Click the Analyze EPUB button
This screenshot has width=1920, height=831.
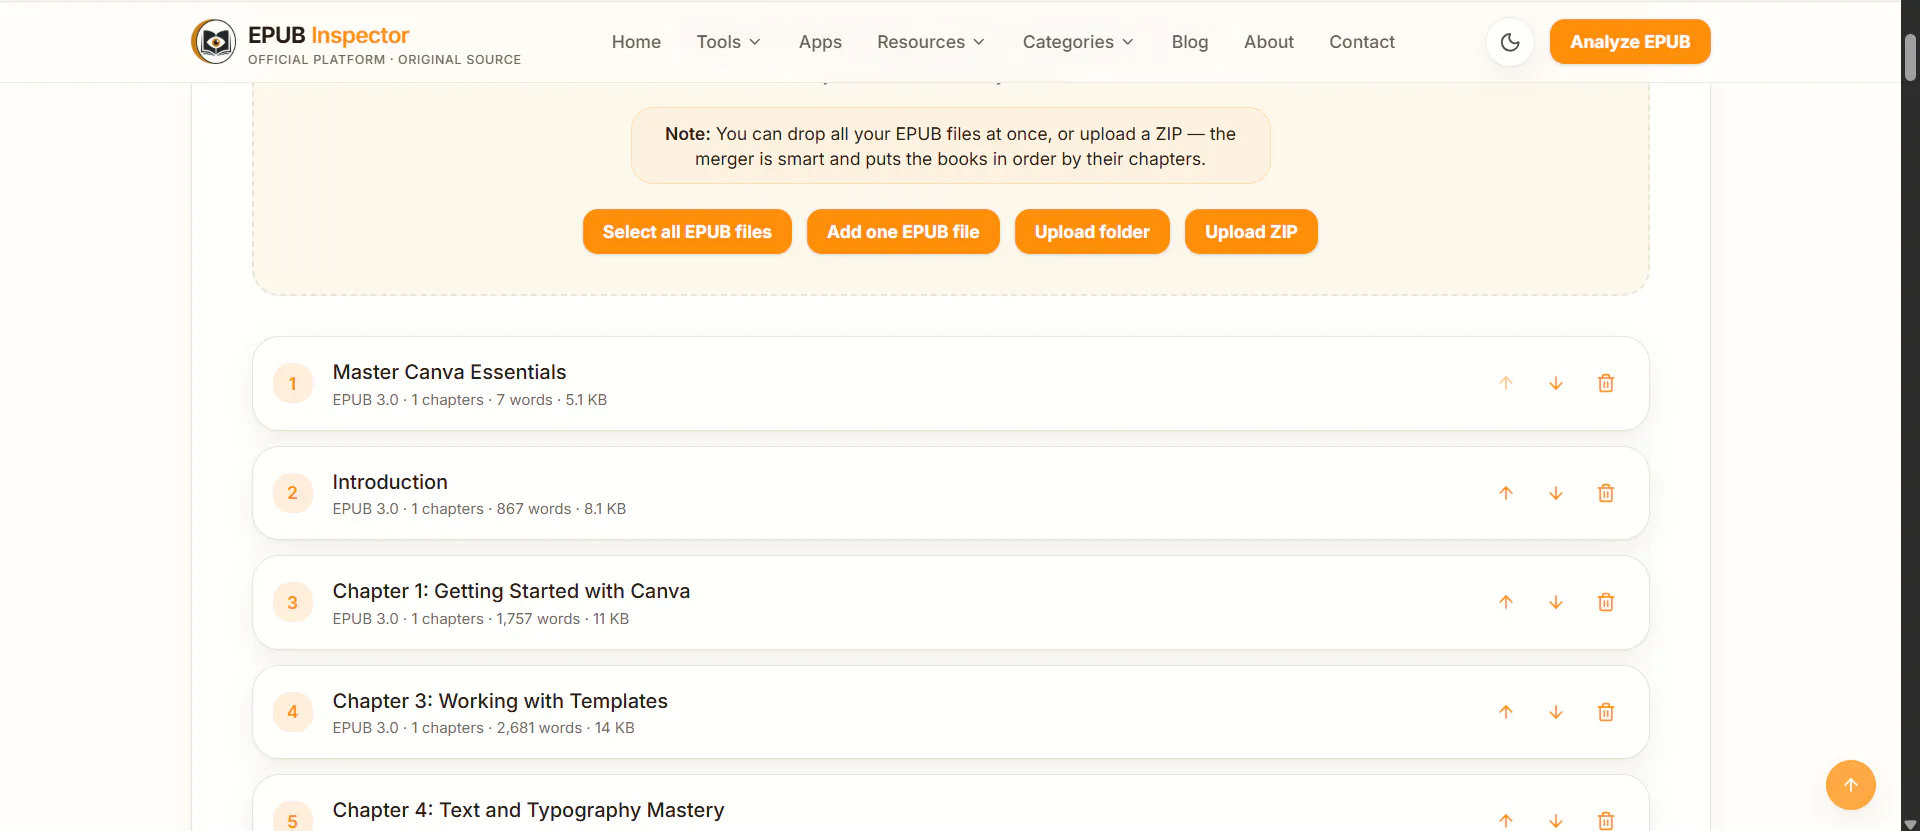(1630, 42)
